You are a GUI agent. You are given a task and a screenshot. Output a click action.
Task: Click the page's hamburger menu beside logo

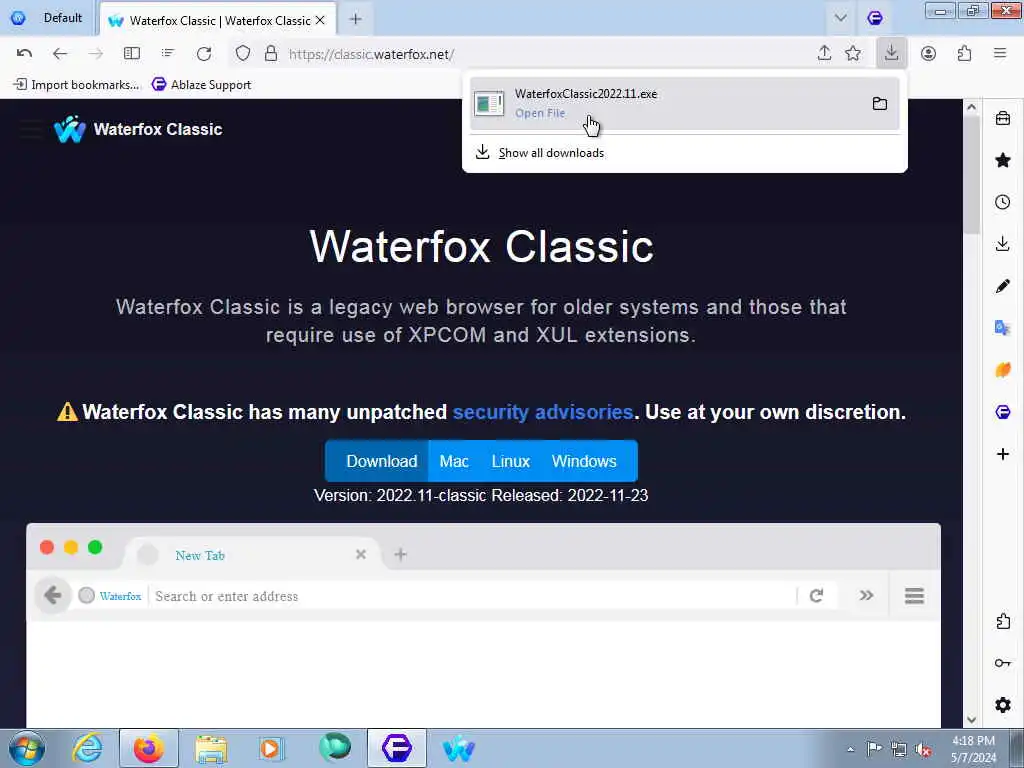pos(30,129)
